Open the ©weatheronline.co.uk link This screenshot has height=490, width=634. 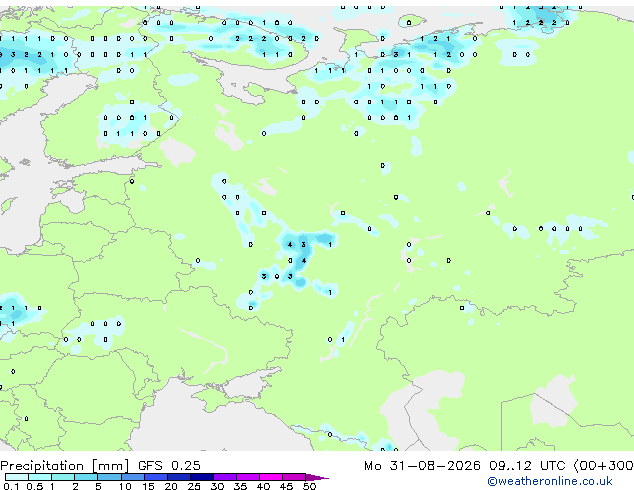pos(550,481)
